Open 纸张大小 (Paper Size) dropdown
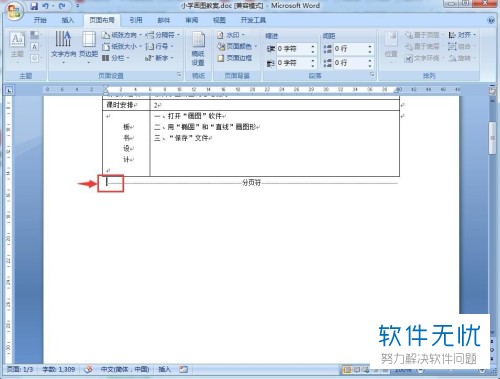 122,46
